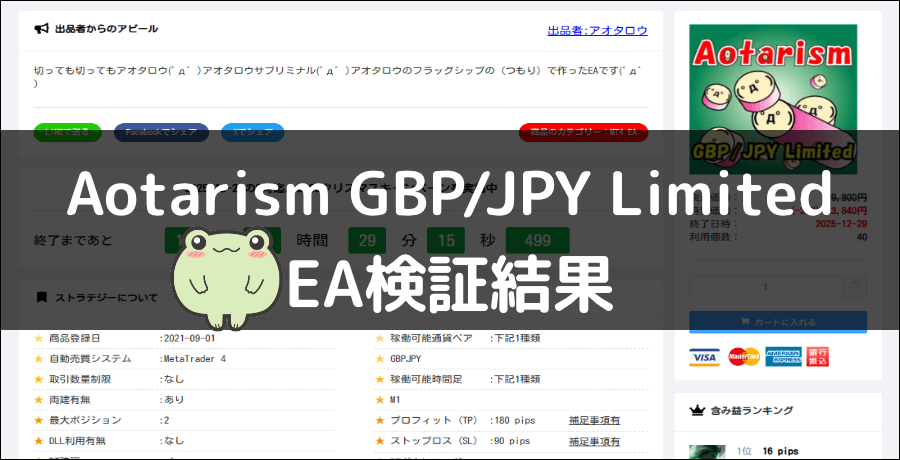The height and width of the screenshot is (460, 900).
Task: Open the red 商品のカテゴリー MT4 EA button
Action: click(583, 132)
